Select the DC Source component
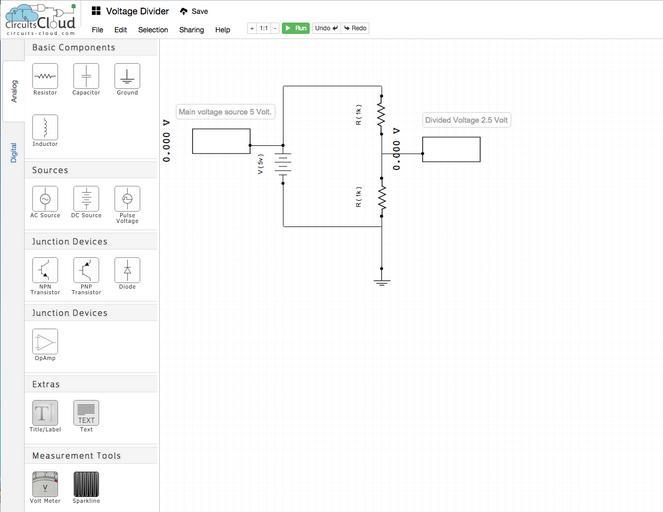 tap(86, 198)
